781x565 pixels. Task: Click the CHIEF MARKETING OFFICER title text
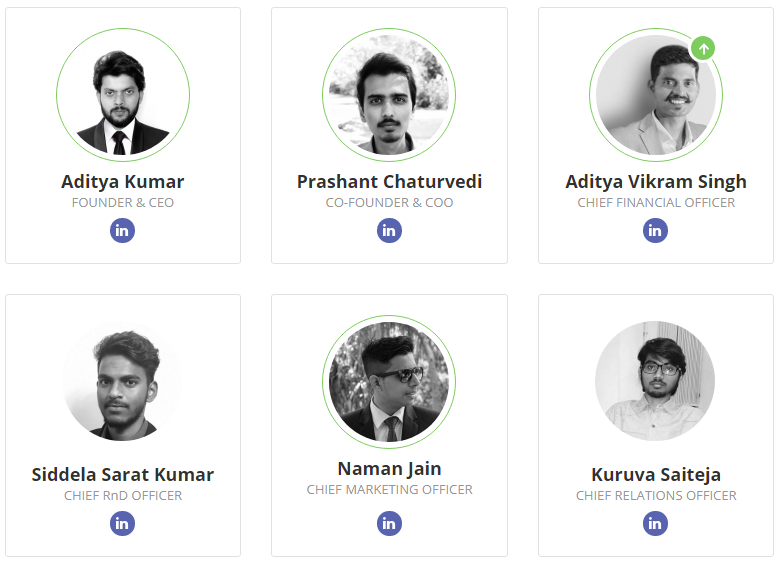[390, 490]
